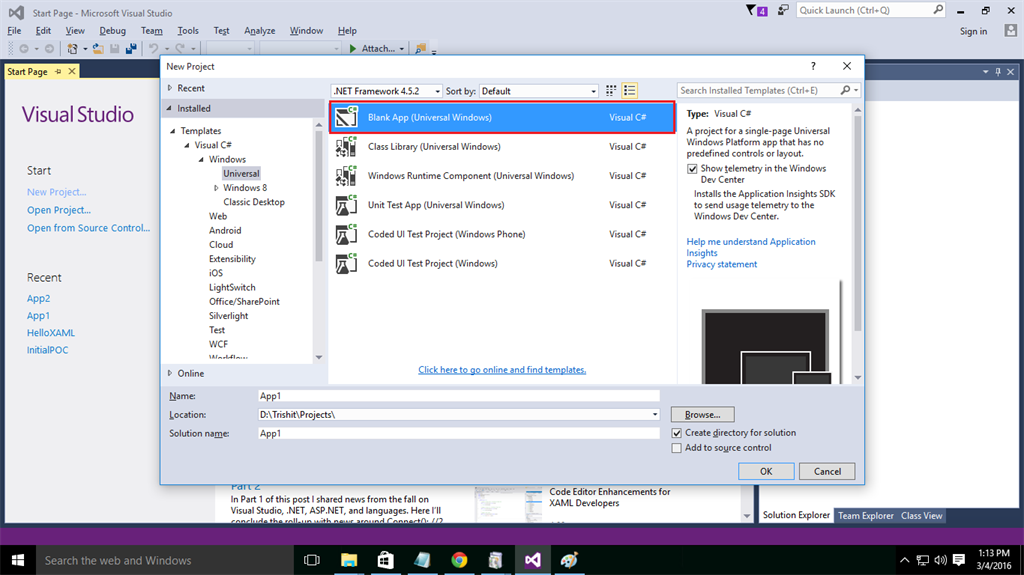The width and height of the screenshot is (1024, 575).
Task: Click the Cancel button
Action: tap(827, 471)
